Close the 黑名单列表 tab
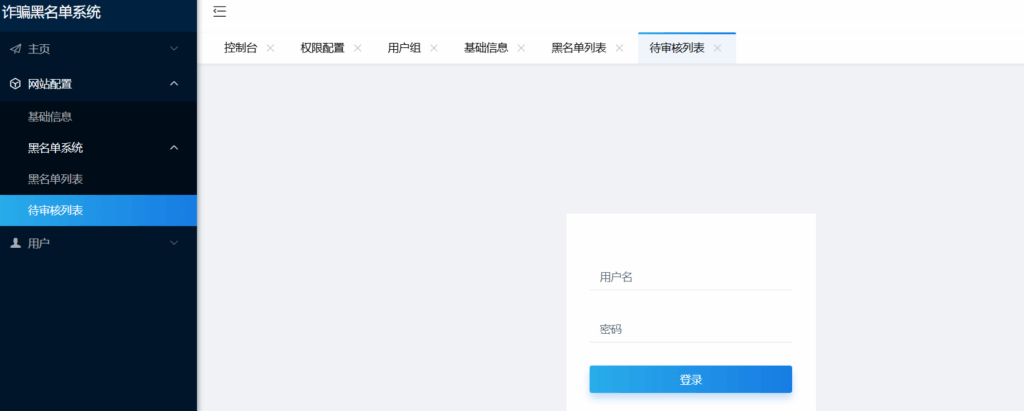Viewport: 1024px width, 411px height. pyautogui.click(x=619, y=48)
